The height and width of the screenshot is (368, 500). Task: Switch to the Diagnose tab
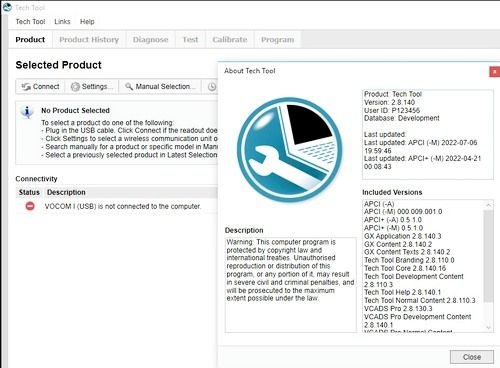coord(150,40)
